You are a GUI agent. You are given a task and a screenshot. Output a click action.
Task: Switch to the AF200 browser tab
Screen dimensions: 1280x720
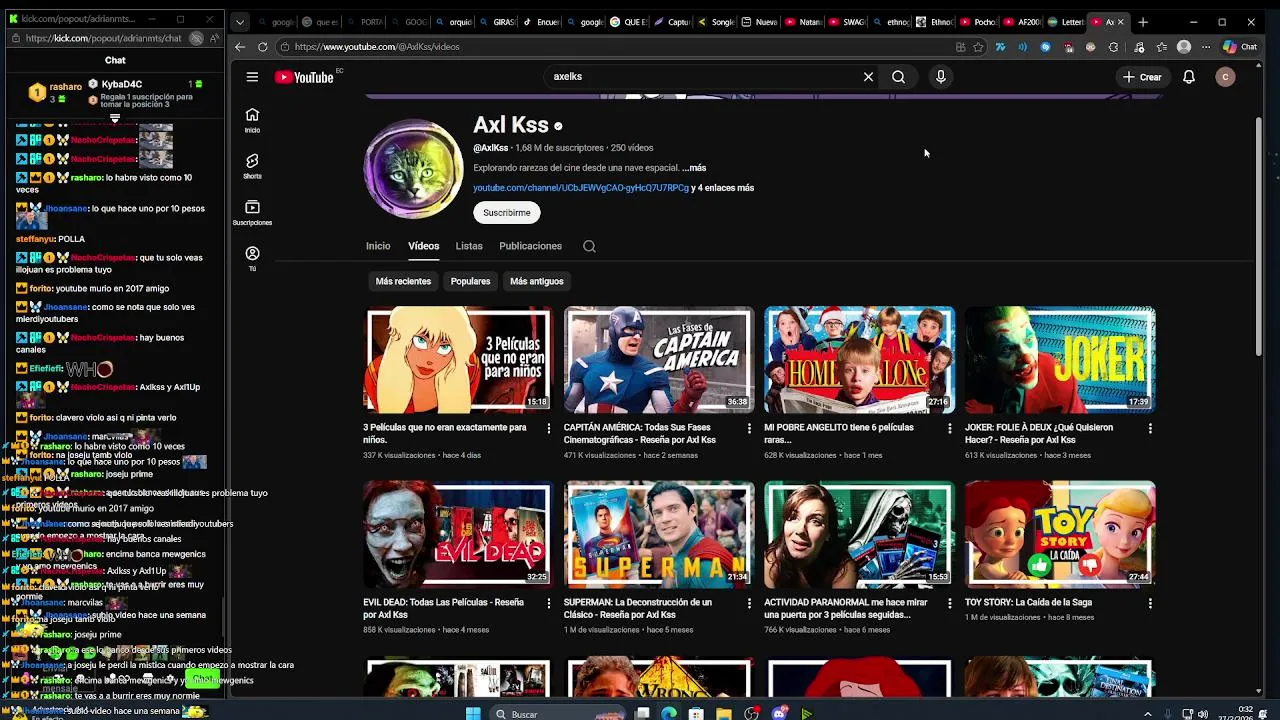[x=1022, y=22]
